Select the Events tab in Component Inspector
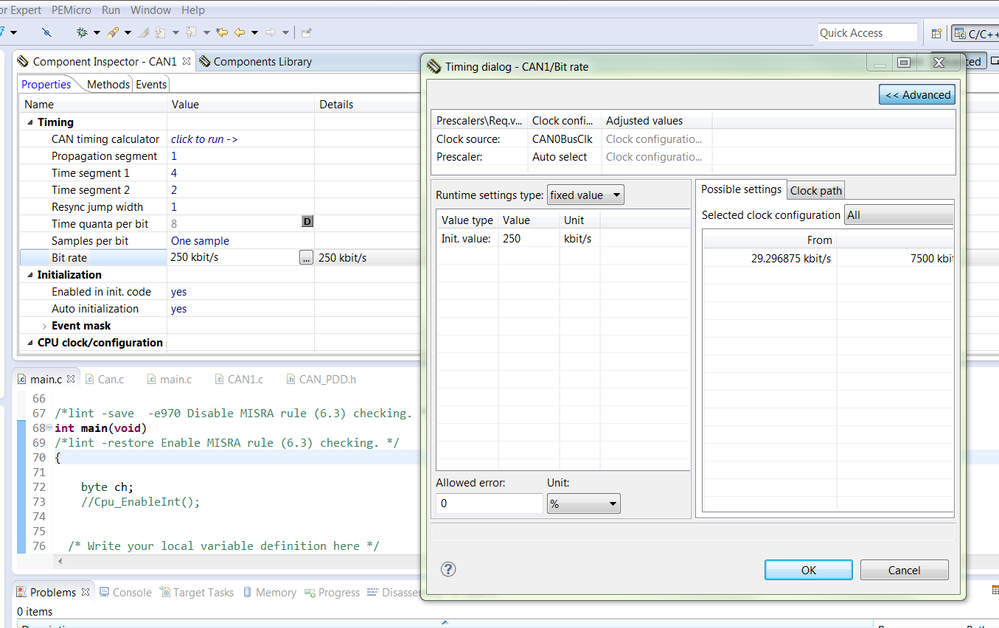Screen dimensions: 999x628 pos(151,84)
